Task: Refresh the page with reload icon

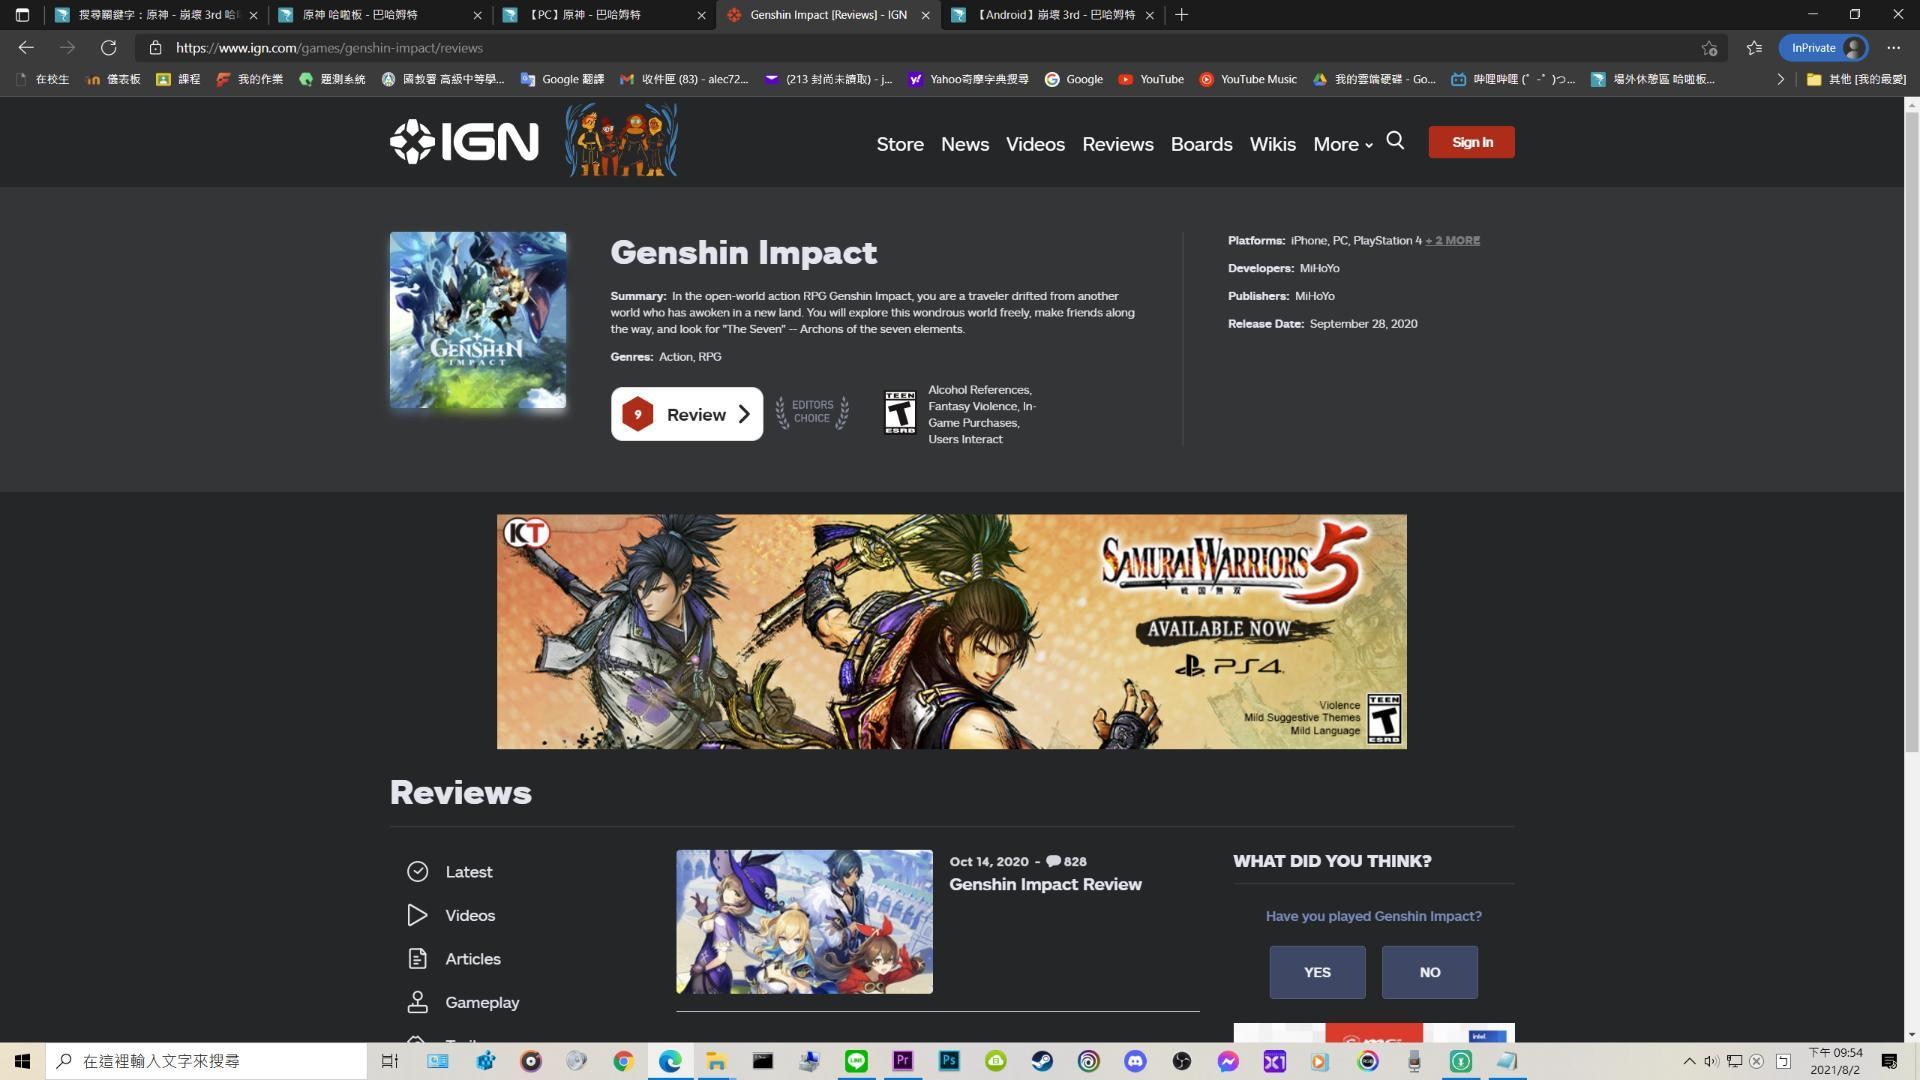Action: 108,47
